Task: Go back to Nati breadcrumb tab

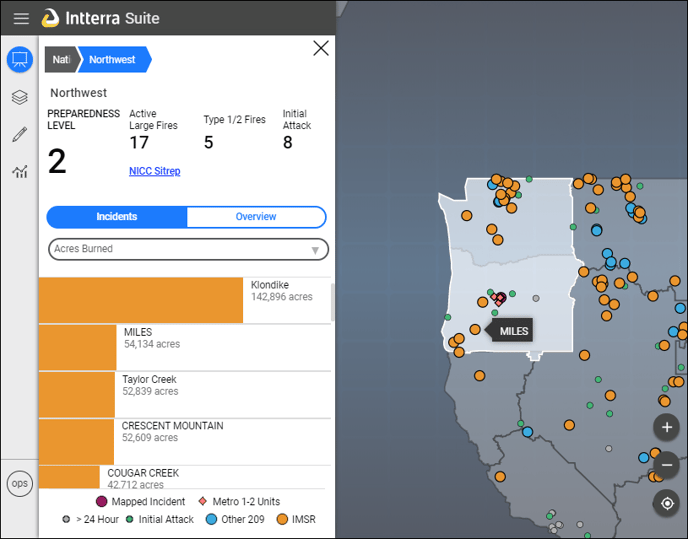Action: 61,59
